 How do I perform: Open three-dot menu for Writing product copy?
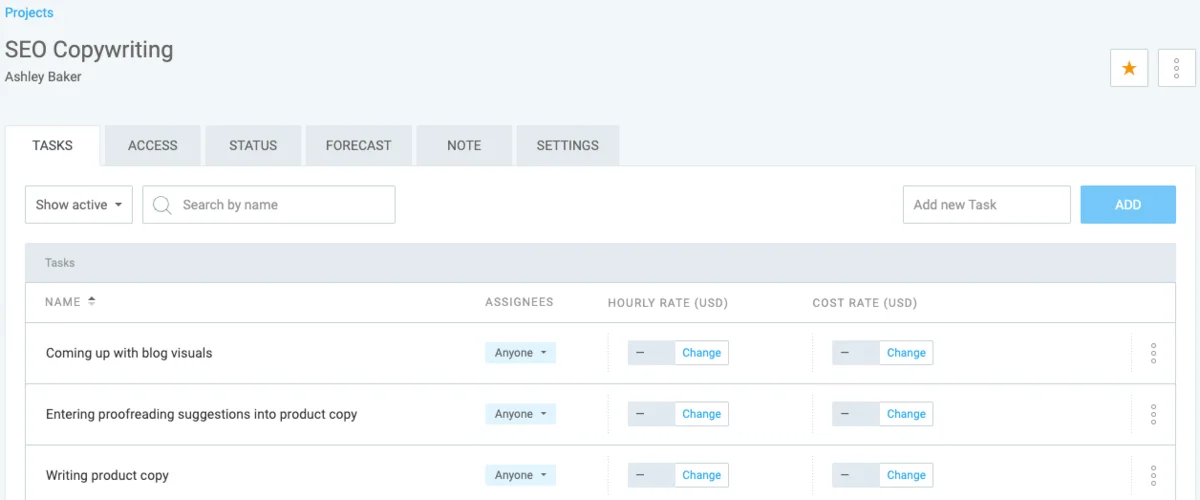coord(1153,475)
